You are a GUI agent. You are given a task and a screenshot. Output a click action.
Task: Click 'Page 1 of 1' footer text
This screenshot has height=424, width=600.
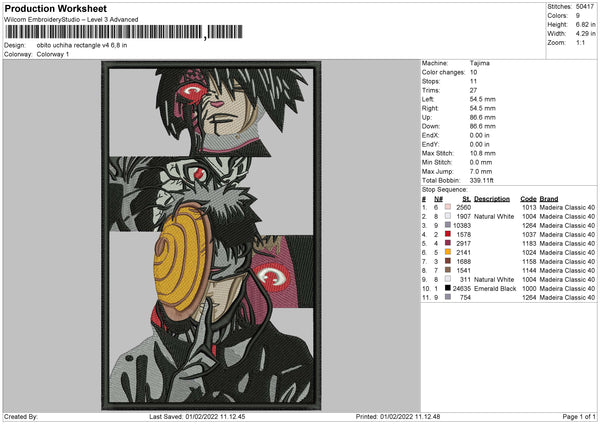point(579,416)
